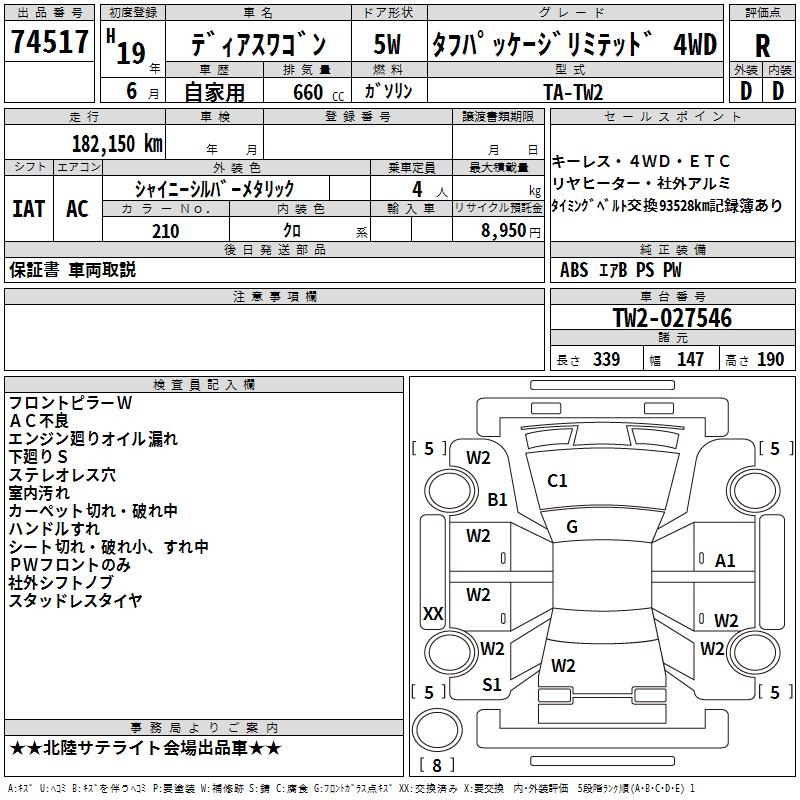Select the grade タフパッケージリミテッド 4WD

tap(574, 44)
